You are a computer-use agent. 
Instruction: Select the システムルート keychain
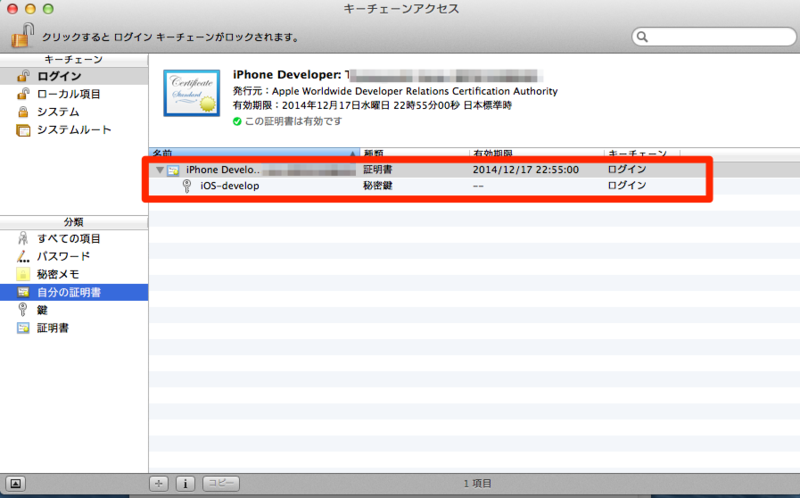pyautogui.click(x=74, y=130)
